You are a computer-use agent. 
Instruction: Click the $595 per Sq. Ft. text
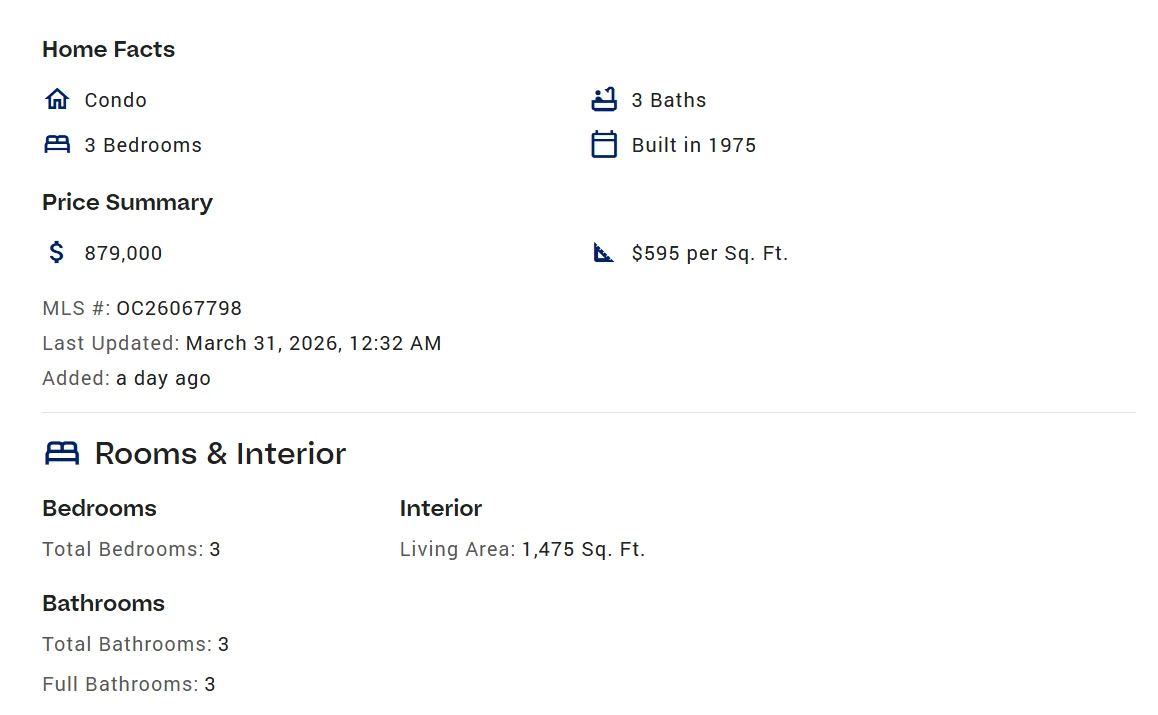coord(709,253)
